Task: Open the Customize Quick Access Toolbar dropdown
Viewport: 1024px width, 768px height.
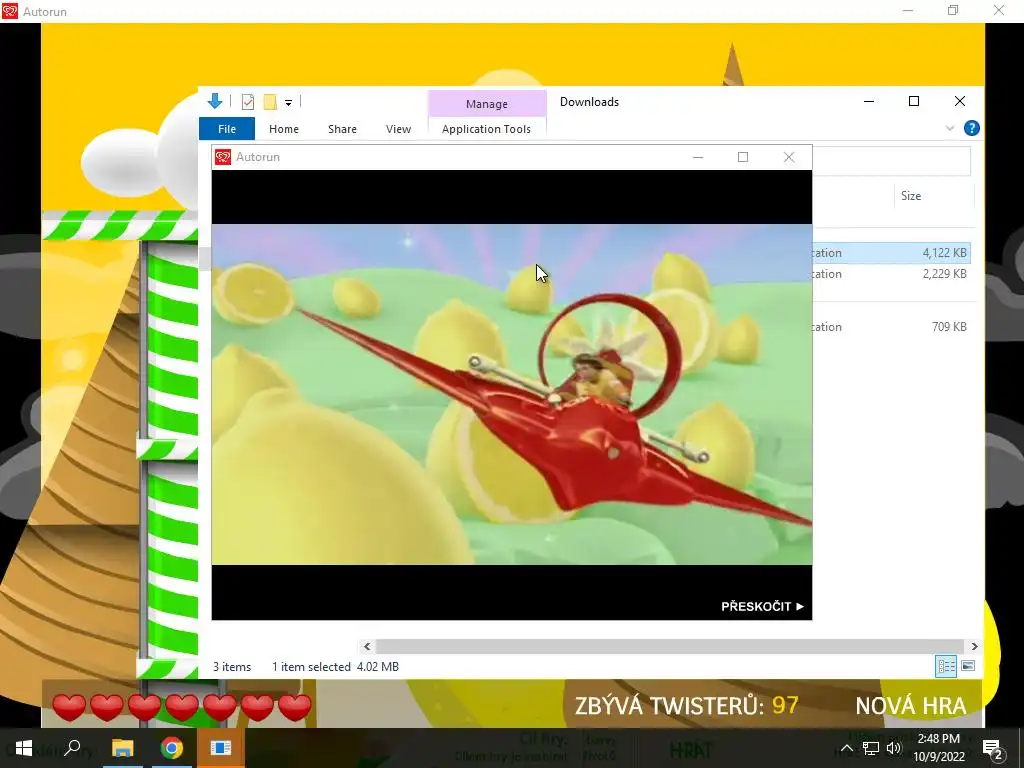Action: click(x=288, y=103)
